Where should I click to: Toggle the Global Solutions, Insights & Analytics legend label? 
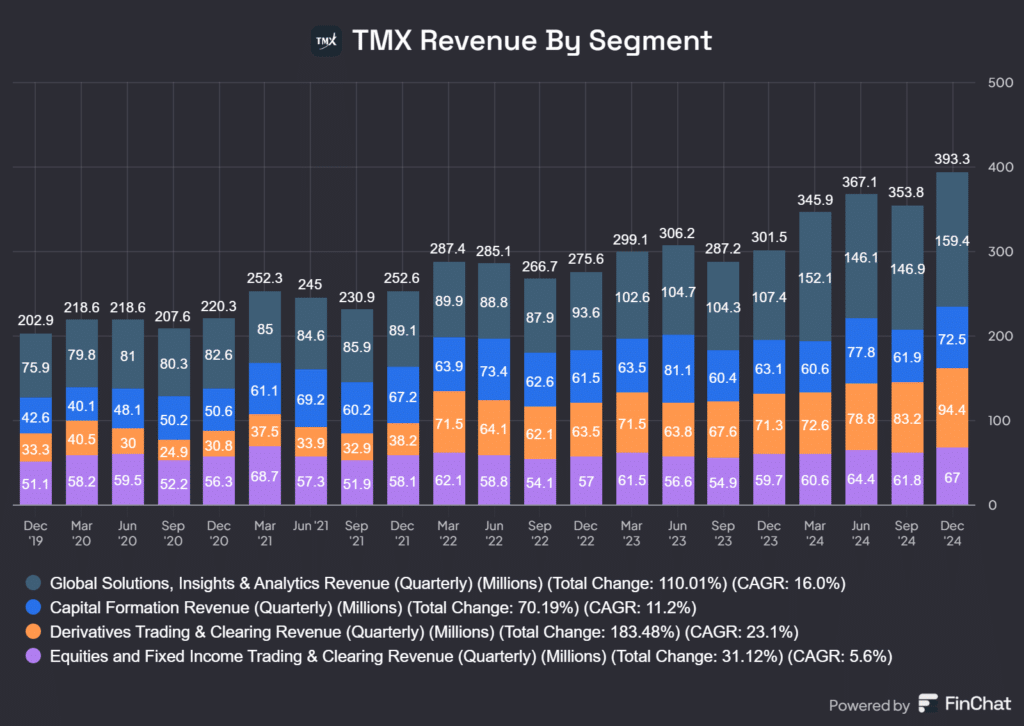[439, 583]
